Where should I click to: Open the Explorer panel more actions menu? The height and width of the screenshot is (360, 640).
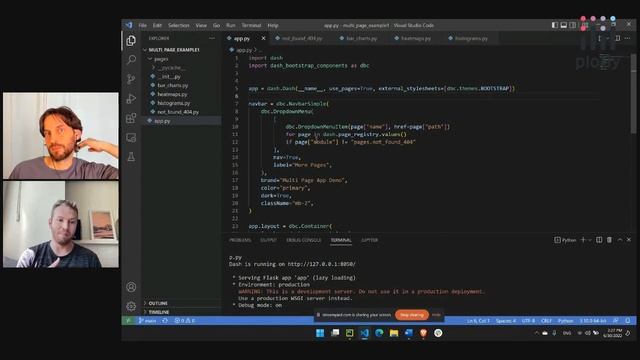[212, 38]
